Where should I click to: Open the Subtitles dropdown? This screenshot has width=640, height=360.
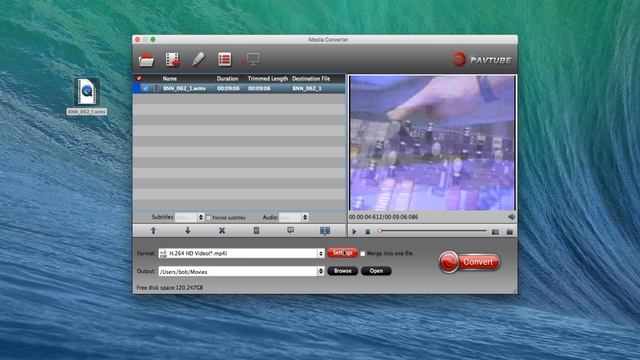(x=189, y=217)
